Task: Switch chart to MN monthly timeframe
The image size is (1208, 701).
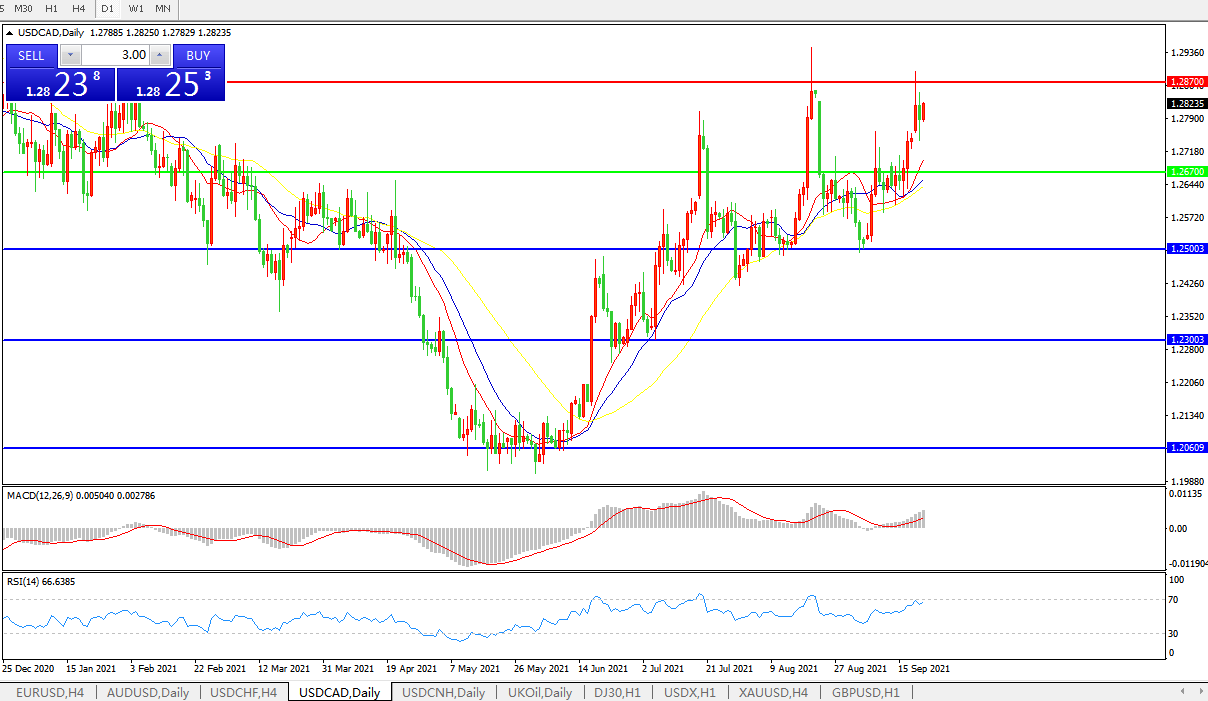Action: click(x=162, y=8)
